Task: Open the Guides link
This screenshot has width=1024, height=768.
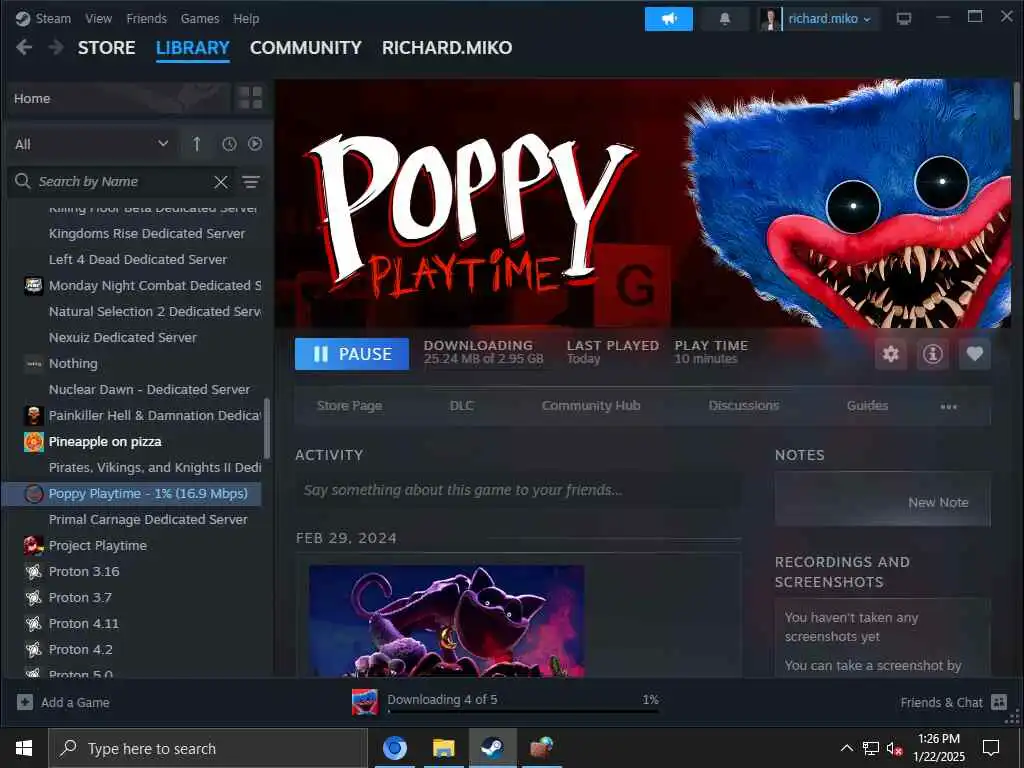Action: [x=867, y=406]
